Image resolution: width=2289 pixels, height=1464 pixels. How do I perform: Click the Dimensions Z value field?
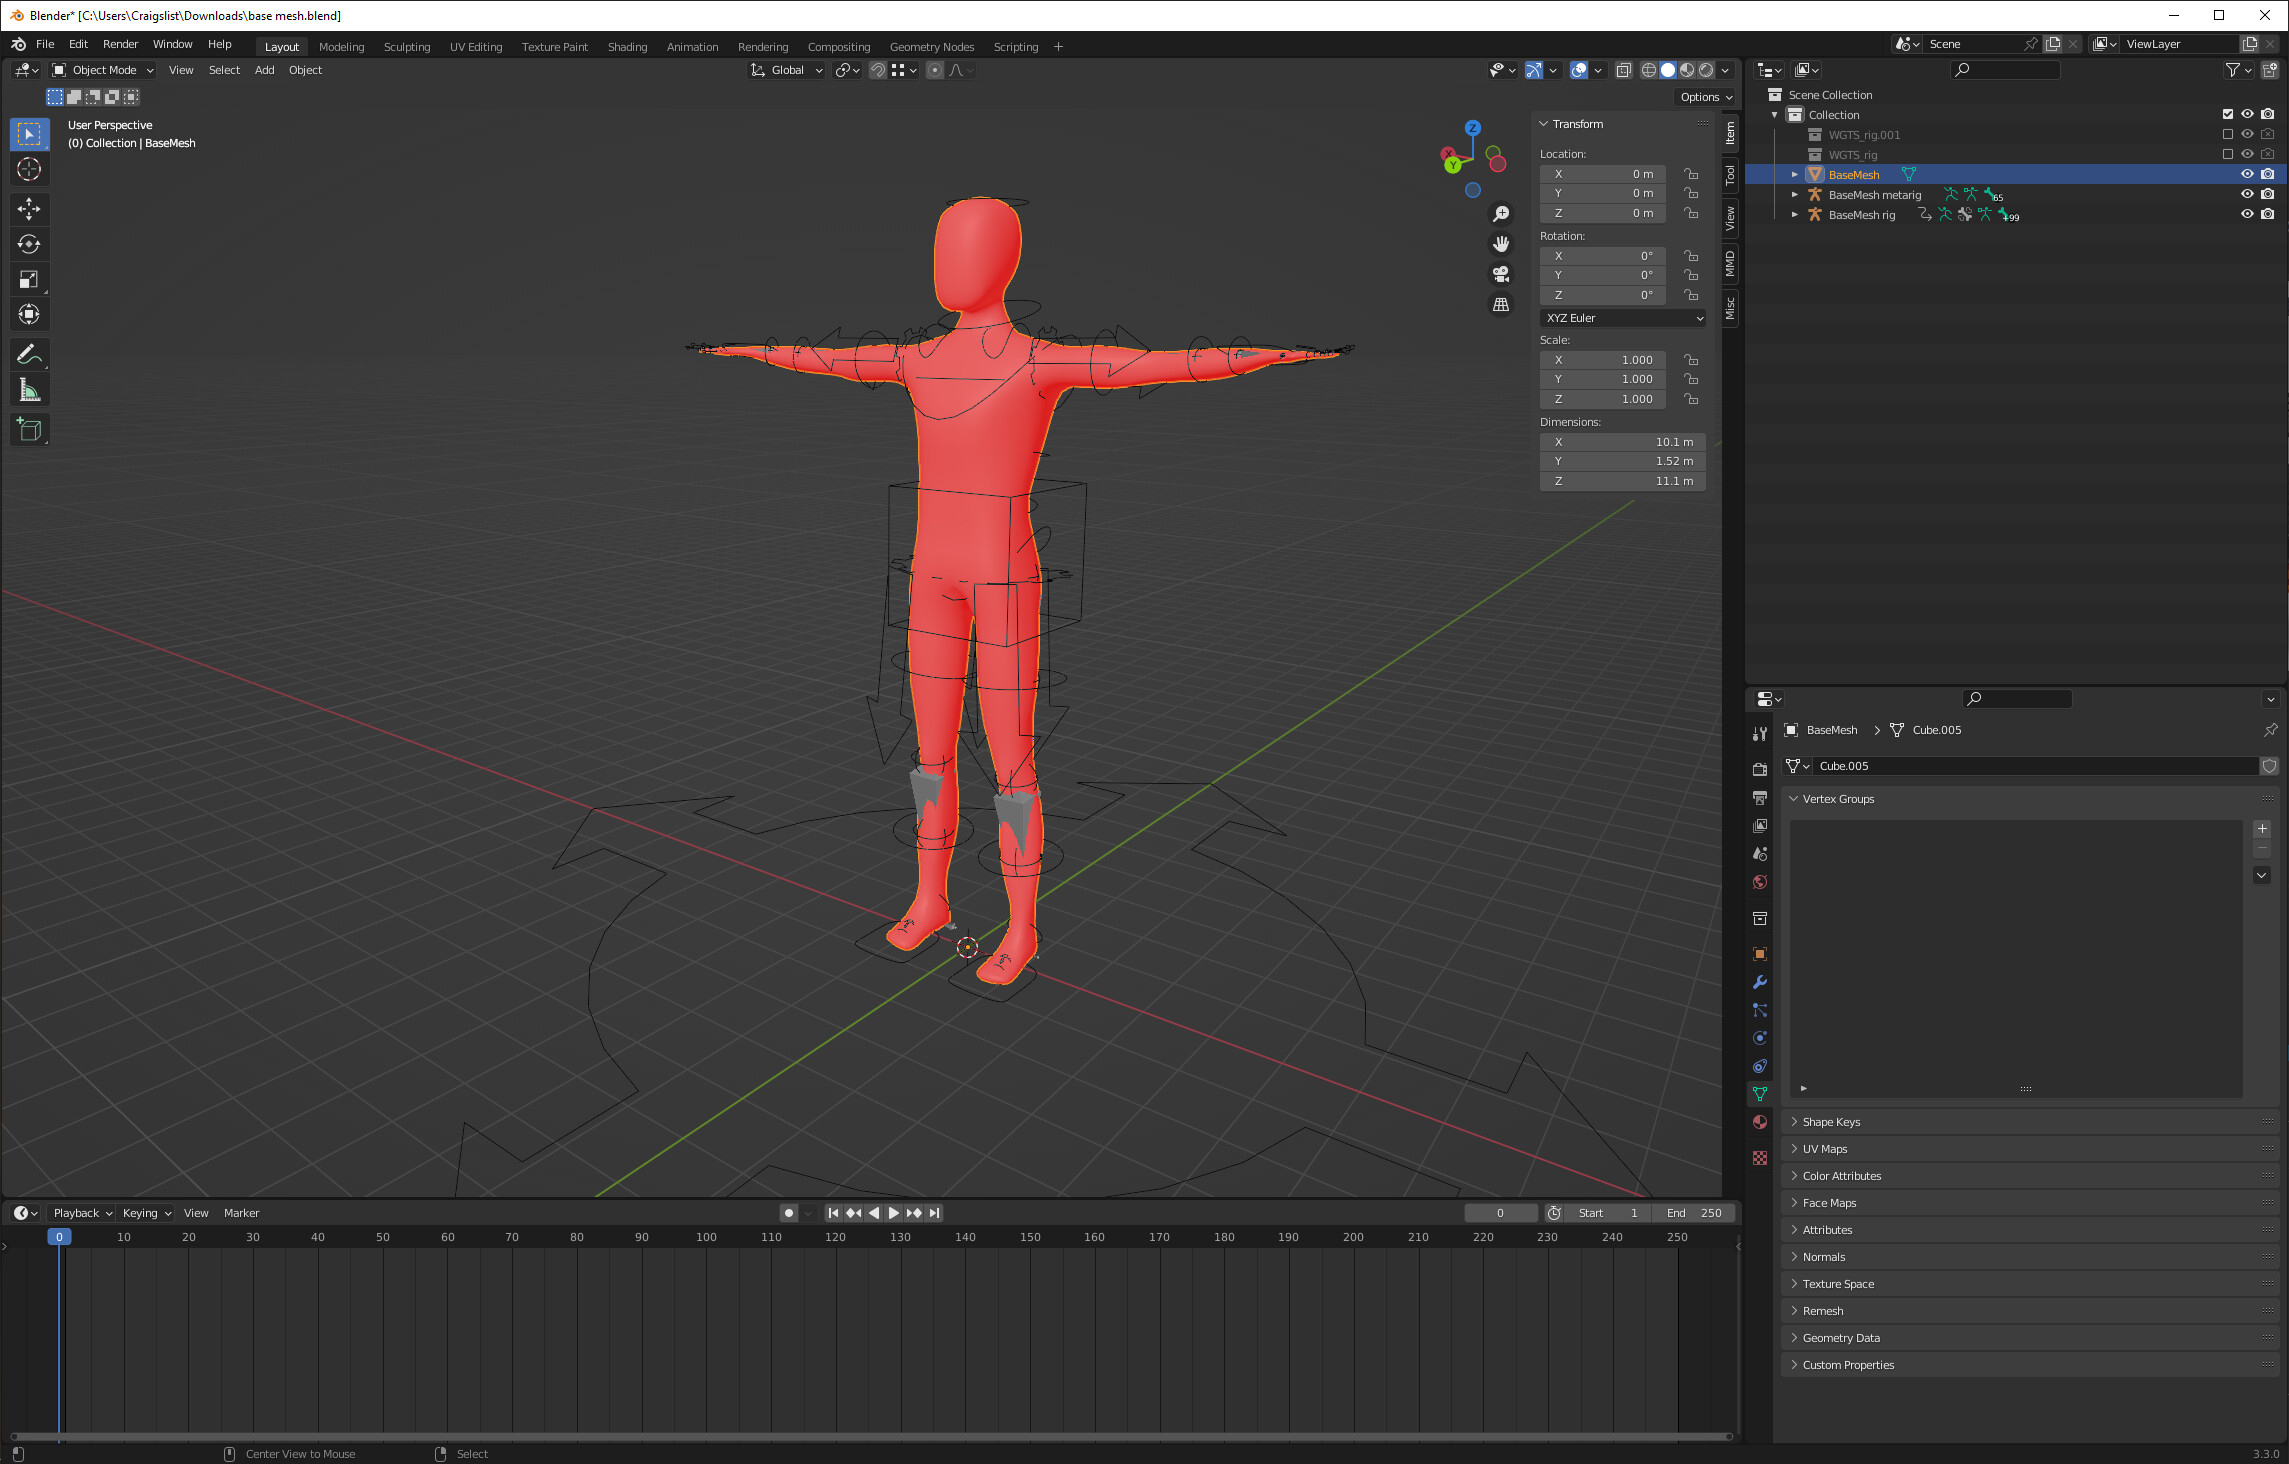coord(1623,481)
